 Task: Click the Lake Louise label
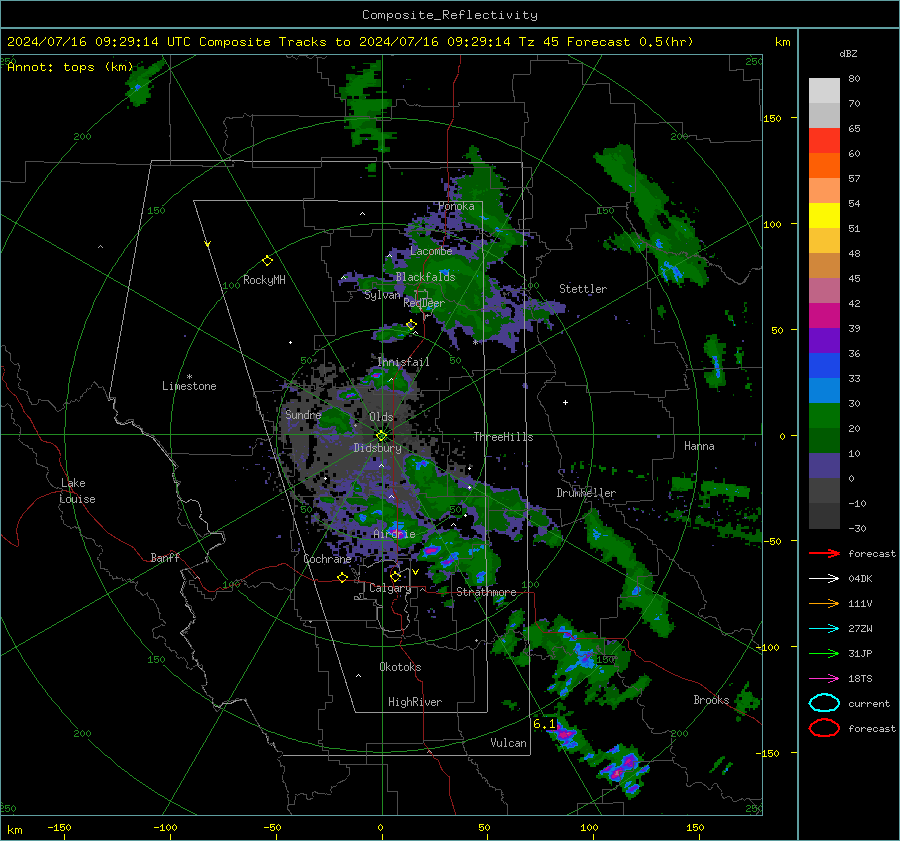coord(78,491)
